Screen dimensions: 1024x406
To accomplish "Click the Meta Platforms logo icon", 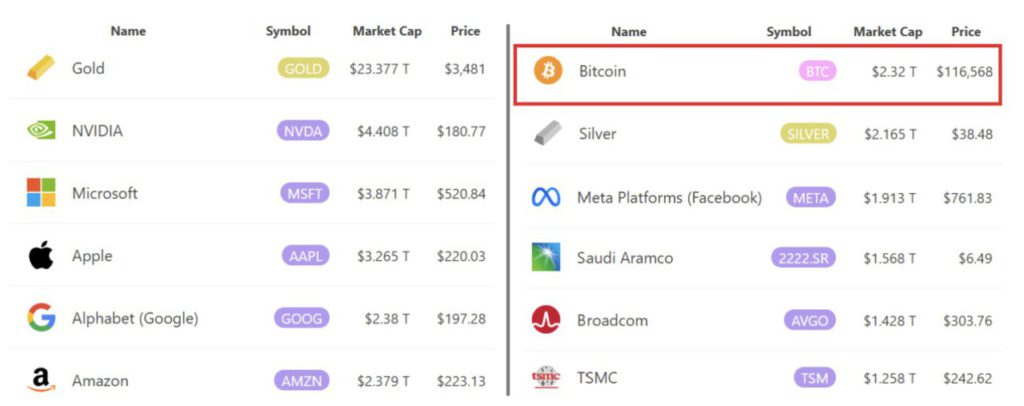I will (x=546, y=198).
